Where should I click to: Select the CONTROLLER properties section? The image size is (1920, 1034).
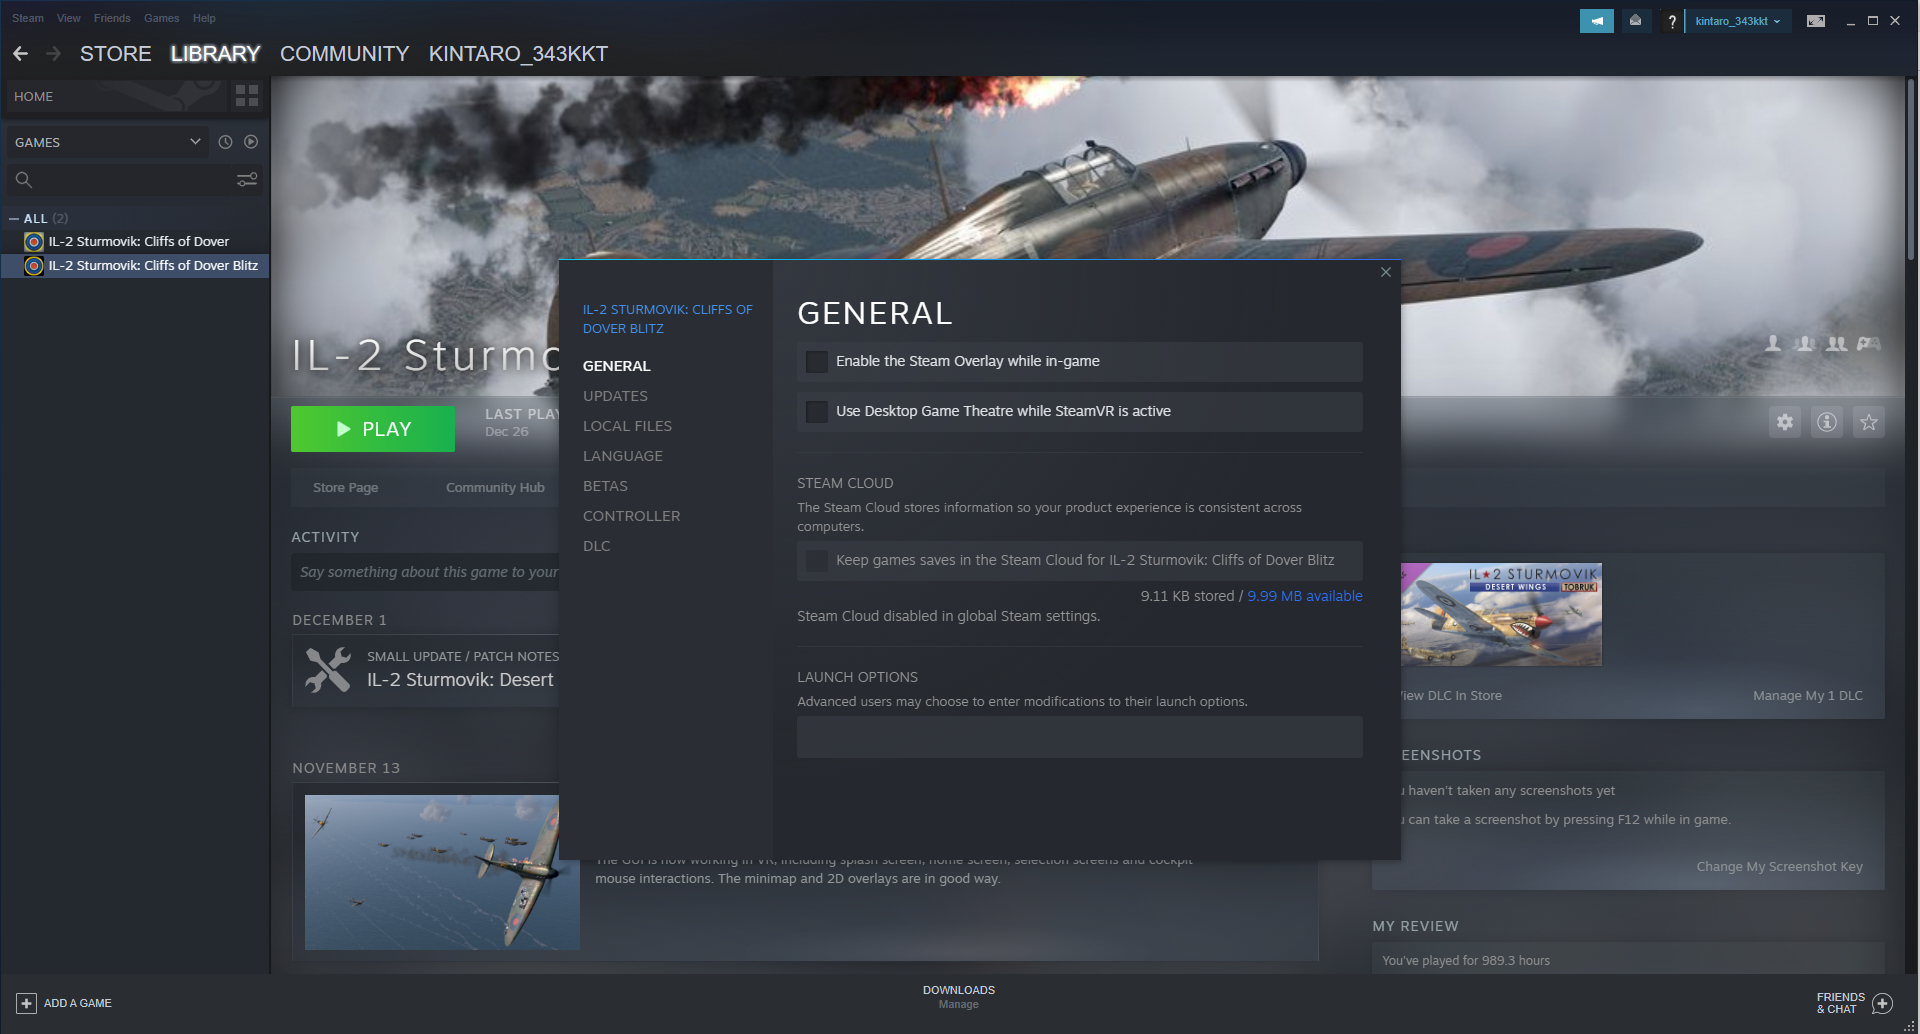coord(631,516)
